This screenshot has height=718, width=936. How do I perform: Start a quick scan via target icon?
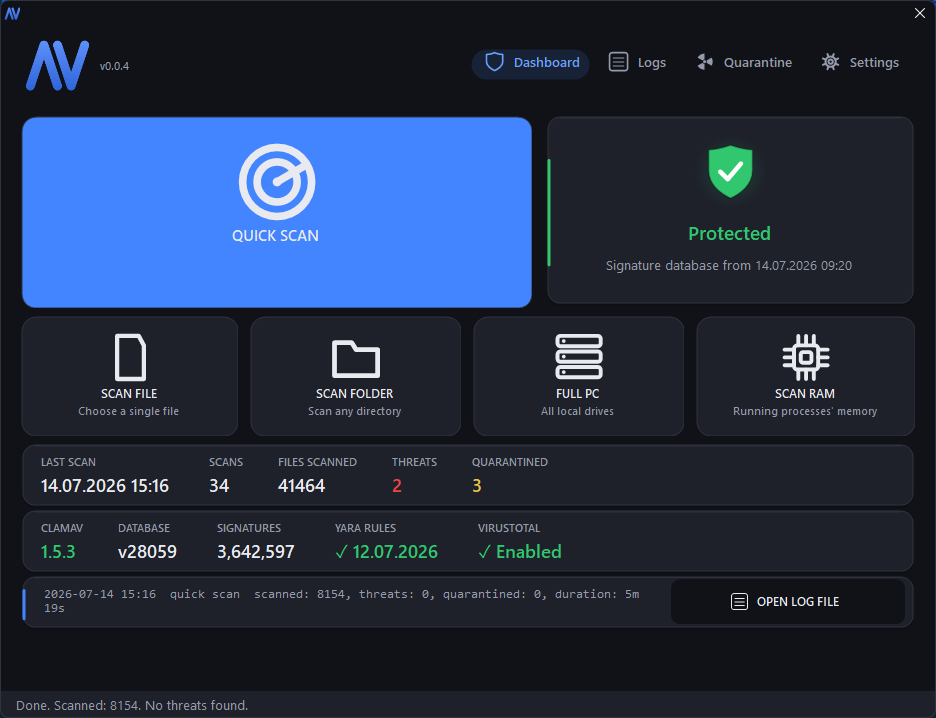tap(277, 181)
